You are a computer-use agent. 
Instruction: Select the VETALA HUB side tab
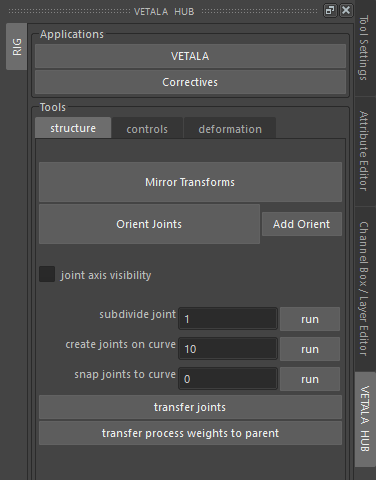(x=365, y=419)
